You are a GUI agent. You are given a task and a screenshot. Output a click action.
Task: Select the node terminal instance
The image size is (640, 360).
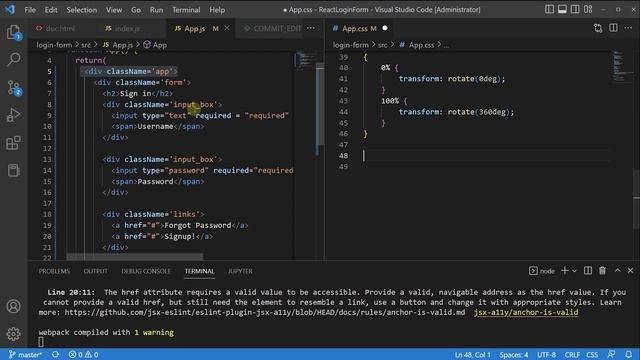pos(542,271)
